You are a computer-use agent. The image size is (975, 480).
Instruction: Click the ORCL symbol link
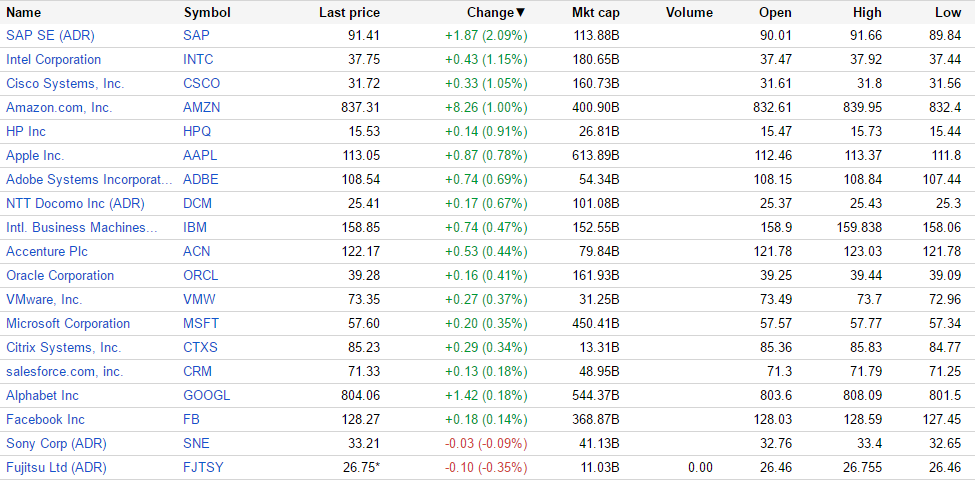(201, 275)
